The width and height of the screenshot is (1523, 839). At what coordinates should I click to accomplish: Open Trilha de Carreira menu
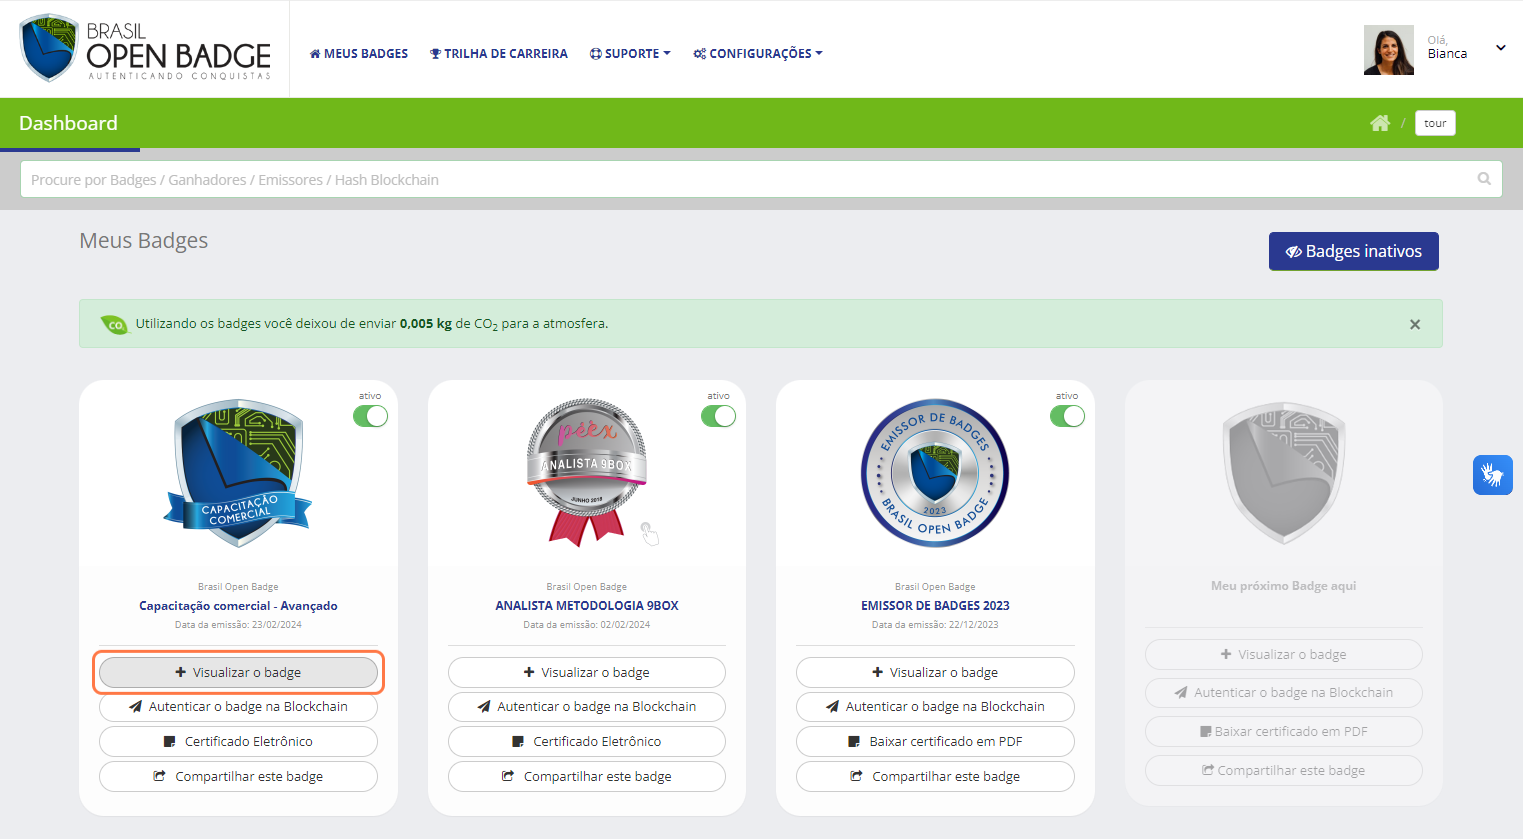pos(499,54)
